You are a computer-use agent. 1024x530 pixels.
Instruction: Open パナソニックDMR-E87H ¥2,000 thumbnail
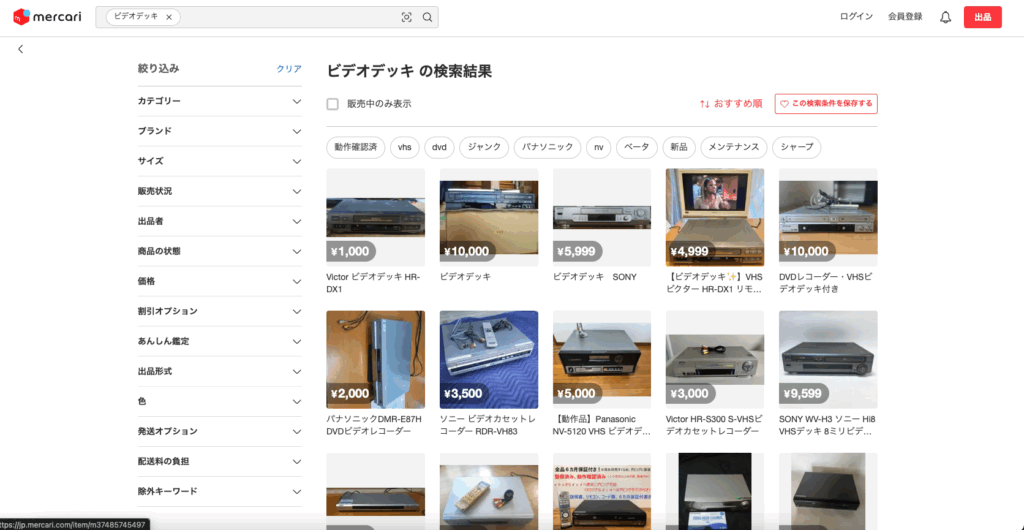(x=376, y=360)
